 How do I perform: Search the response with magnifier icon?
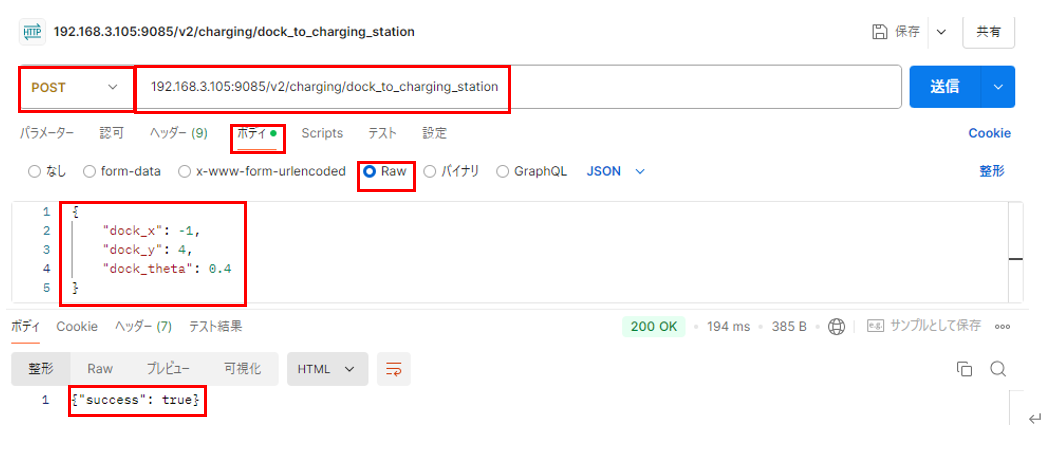pos(997,369)
